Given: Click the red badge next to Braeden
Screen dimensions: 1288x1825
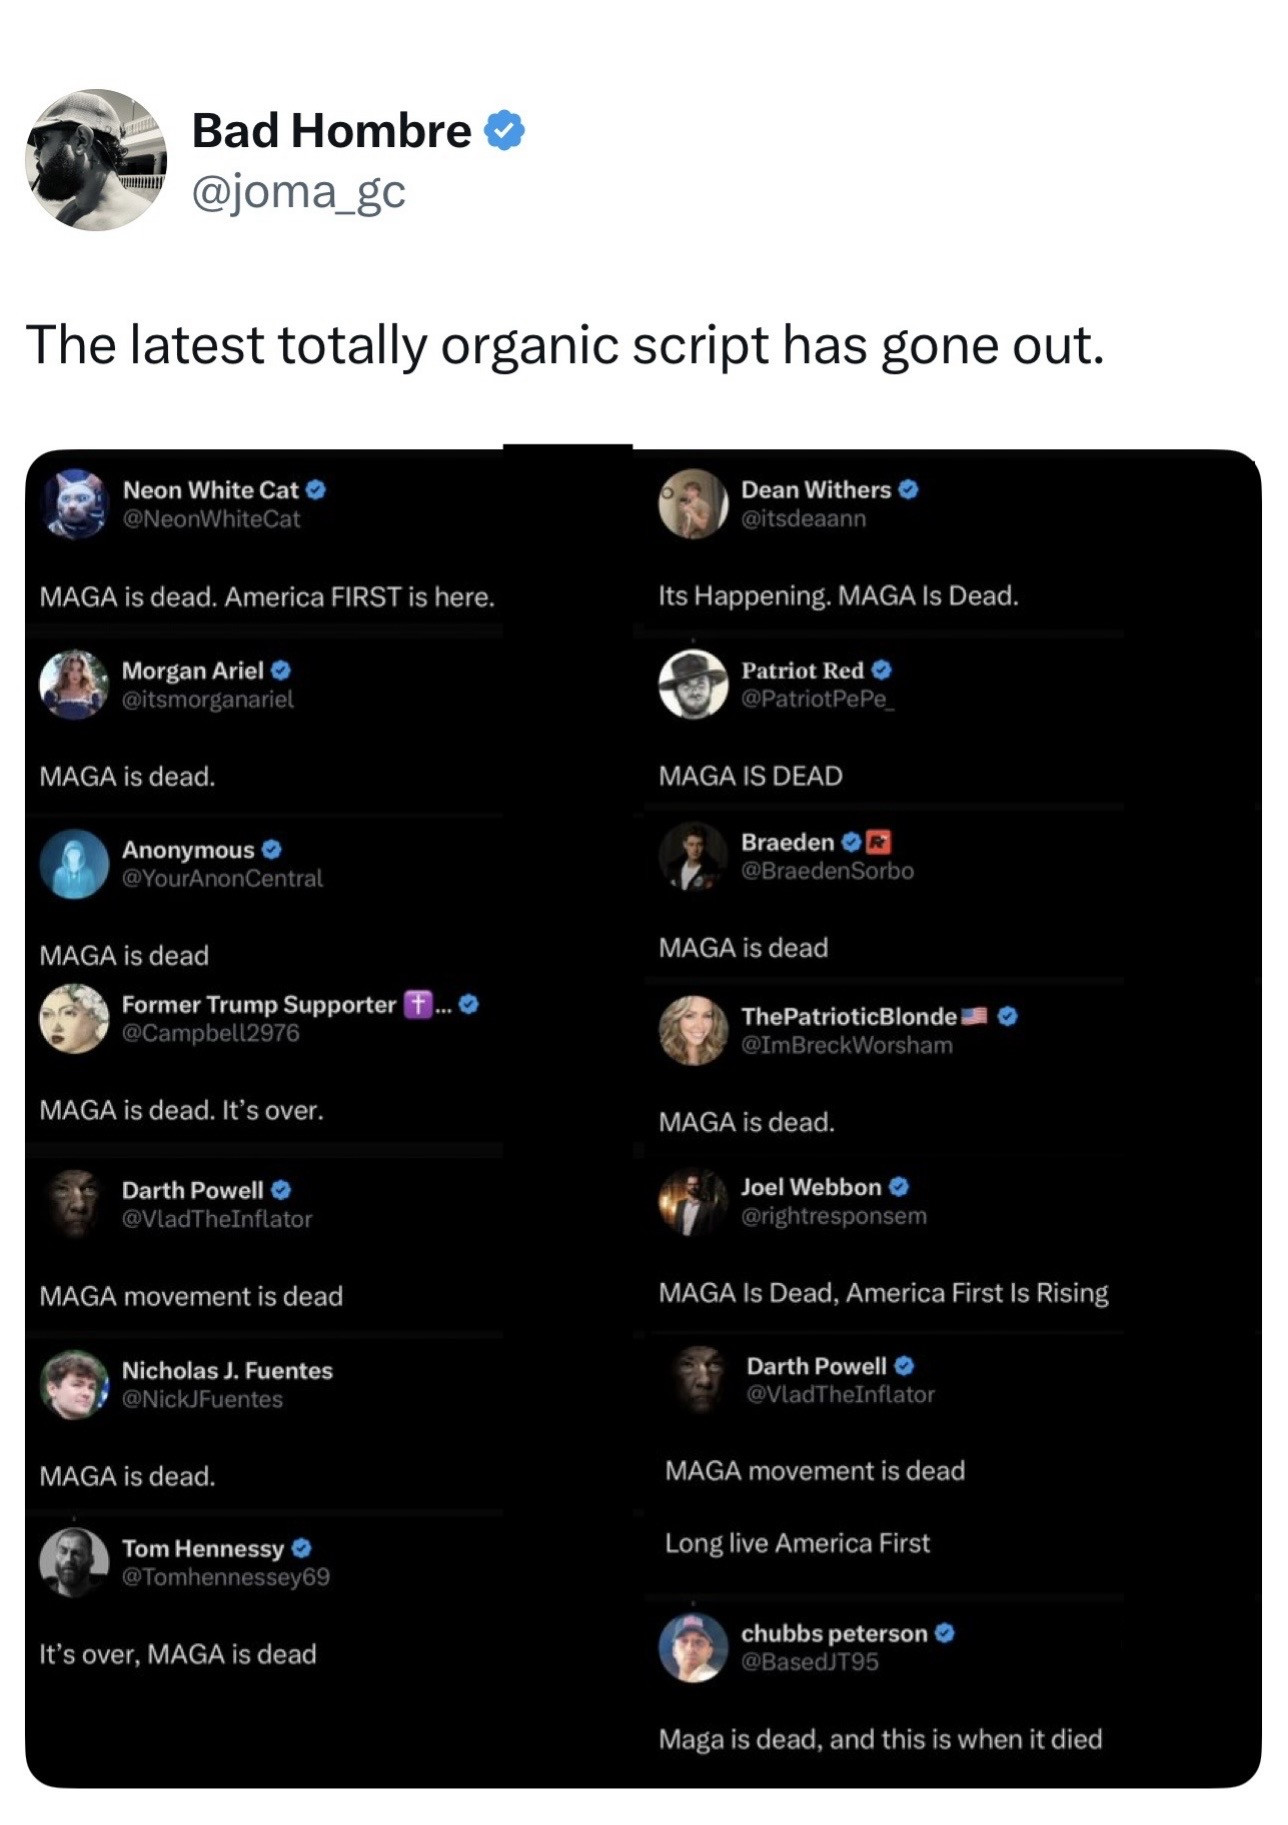Looking at the screenshot, I should tap(878, 842).
